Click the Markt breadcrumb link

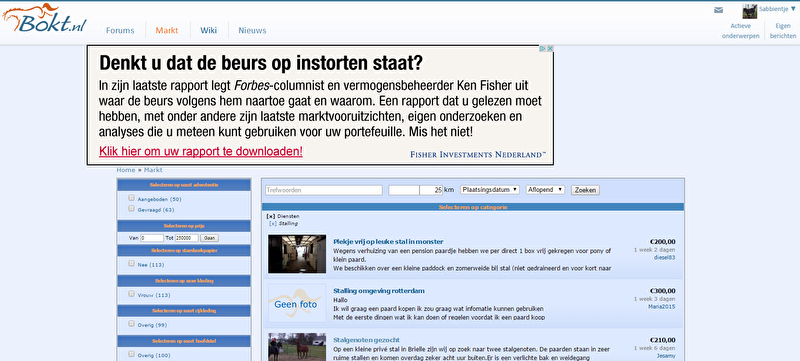click(x=153, y=170)
